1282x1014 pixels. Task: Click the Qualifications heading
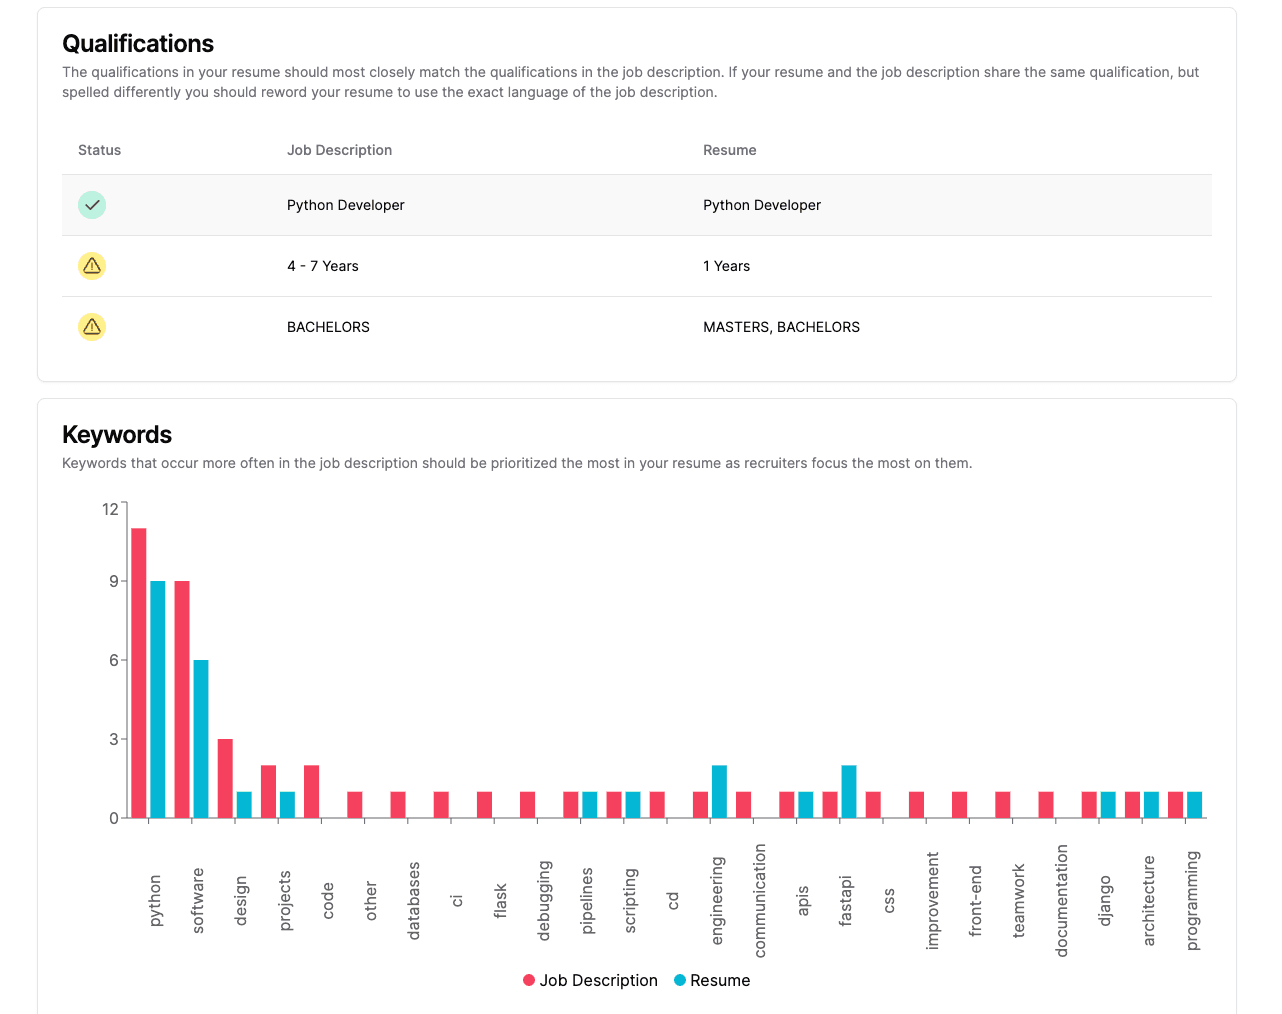(x=138, y=44)
